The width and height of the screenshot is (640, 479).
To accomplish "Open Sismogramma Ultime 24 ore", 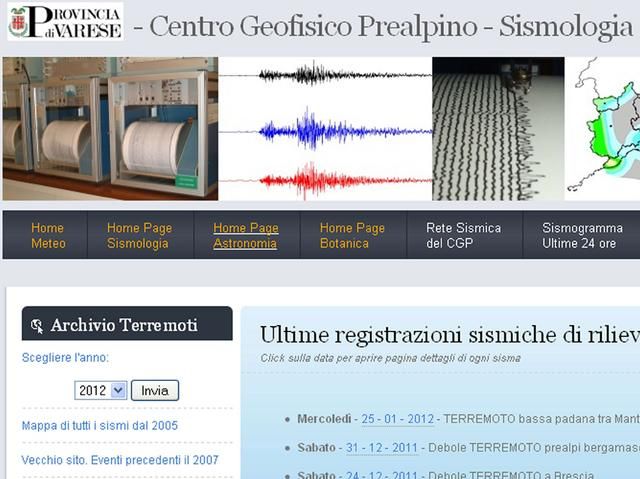I will click(582, 235).
